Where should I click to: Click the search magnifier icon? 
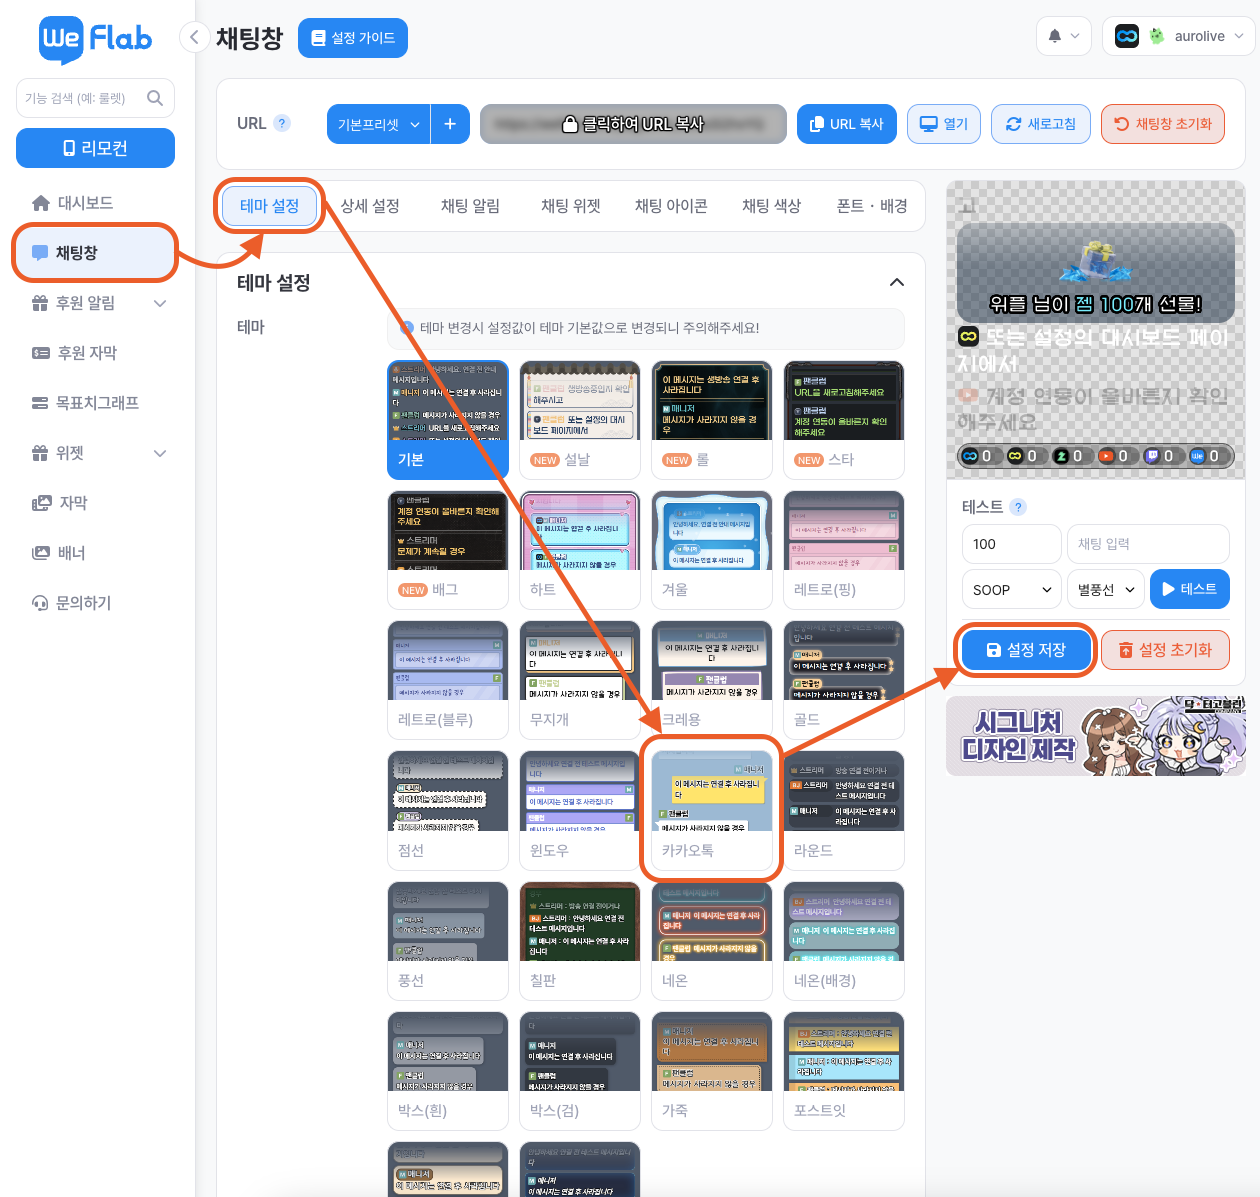pyautogui.click(x=155, y=98)
